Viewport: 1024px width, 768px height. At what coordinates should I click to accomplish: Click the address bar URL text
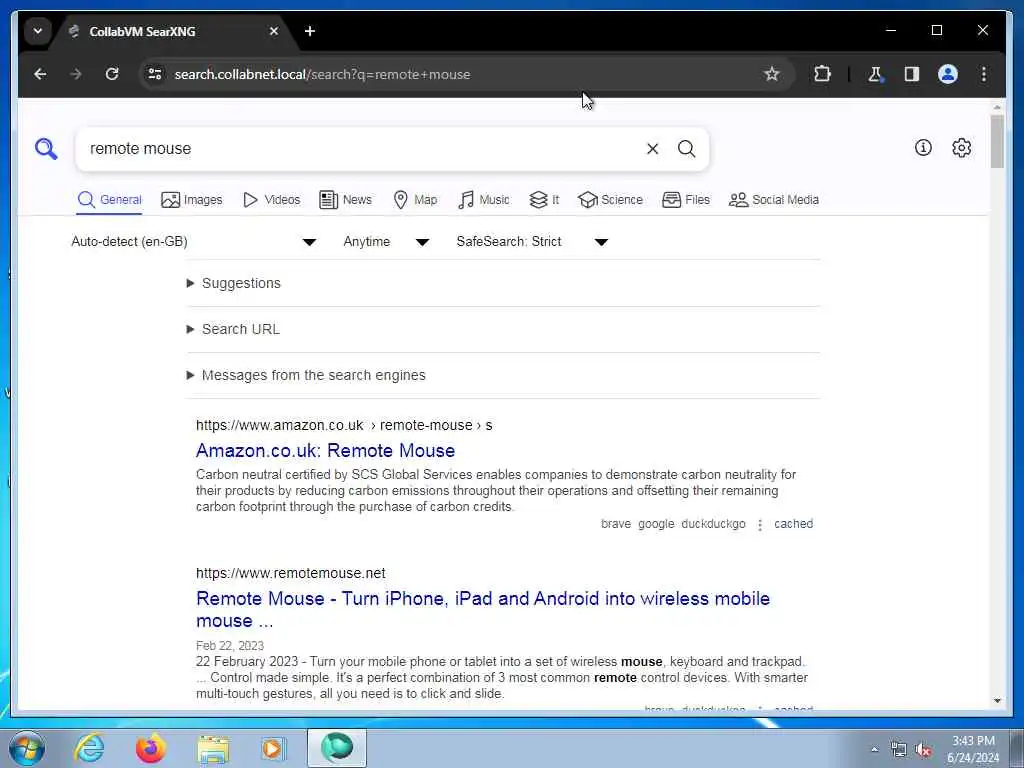tap(322, 74)
